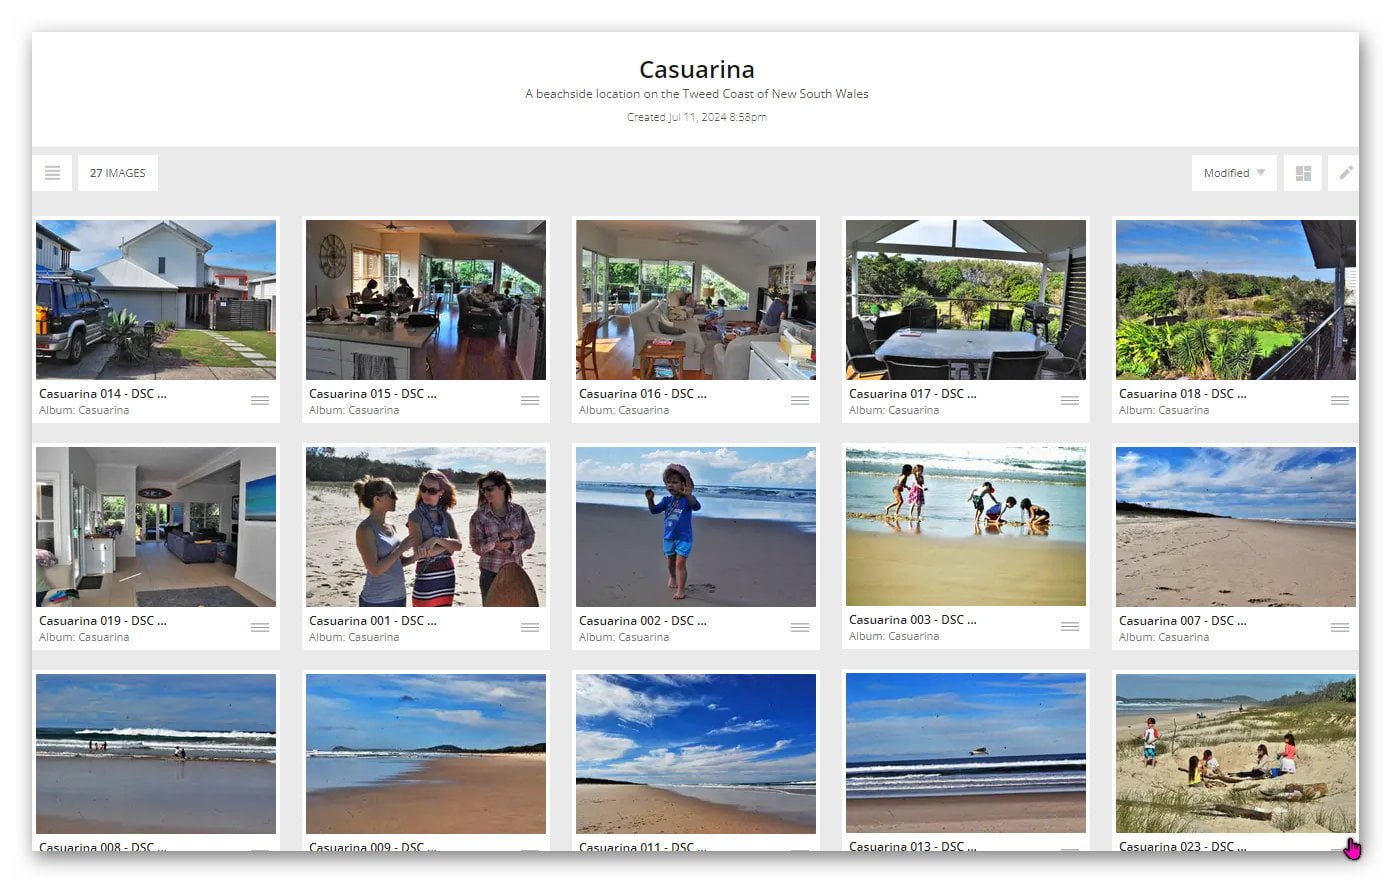Open menu handle for Casuarina 019
1391x884 pixels.
point(260,627)
